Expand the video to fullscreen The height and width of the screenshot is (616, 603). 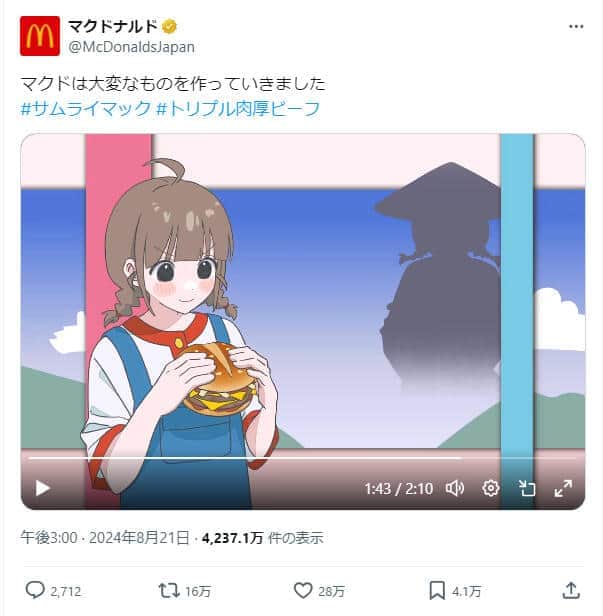tap(563, 488)
